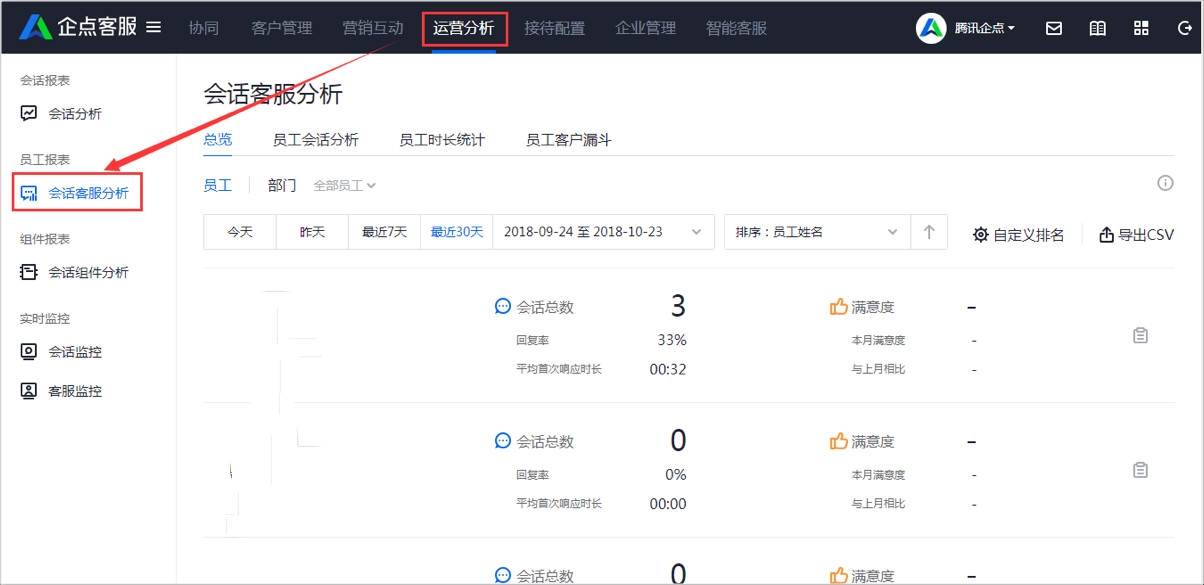
Task: Click the 企点客服 logo icon
Action: [35, 28]
